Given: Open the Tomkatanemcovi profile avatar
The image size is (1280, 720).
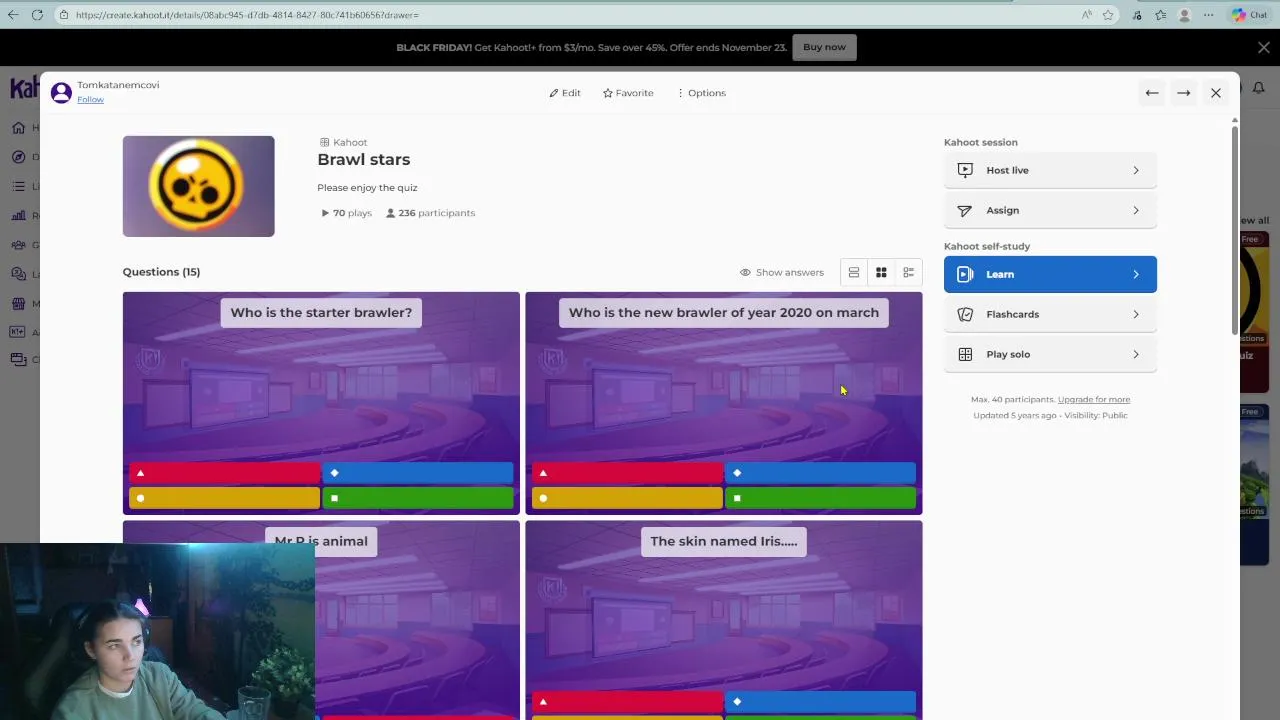Looking at the screenshot, I should [61, 92].
